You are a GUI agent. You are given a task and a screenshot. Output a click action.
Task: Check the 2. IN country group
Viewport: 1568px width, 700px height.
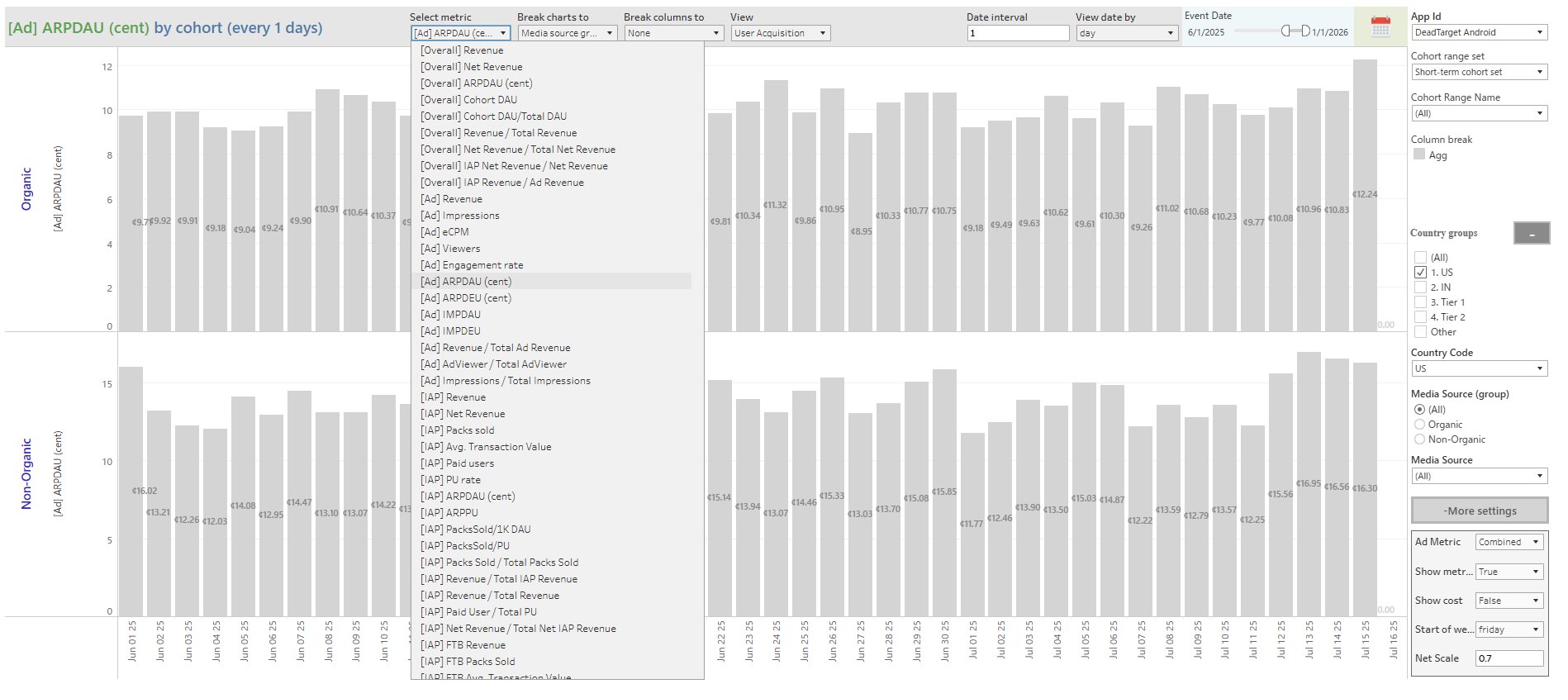1420,287
